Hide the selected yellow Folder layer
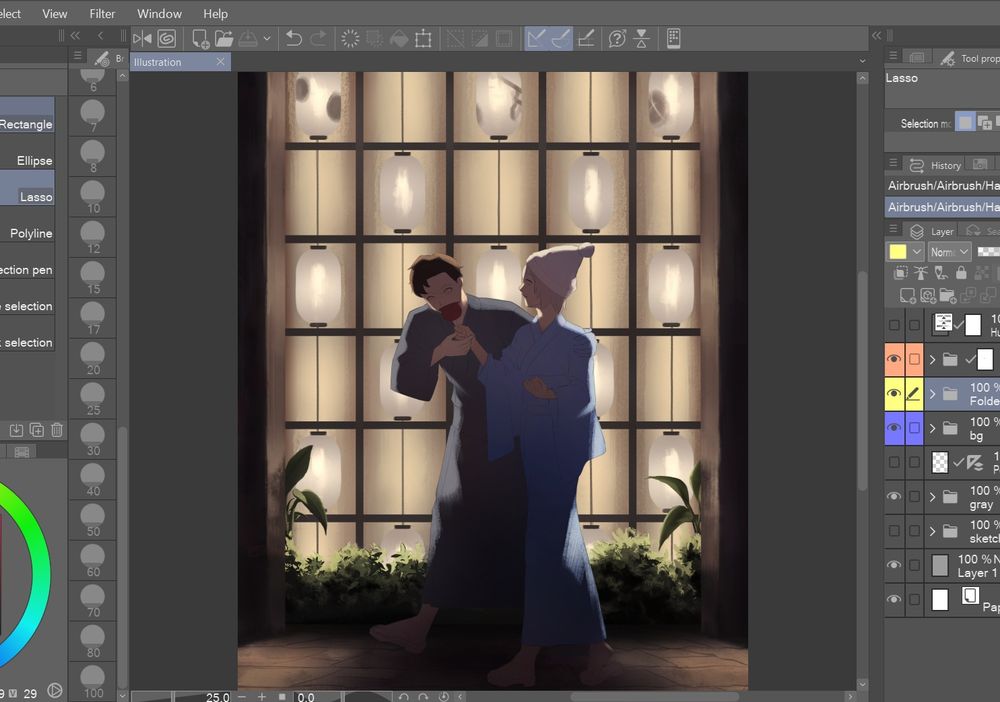This screenshot has width=1000, height=702. point(894,393)
